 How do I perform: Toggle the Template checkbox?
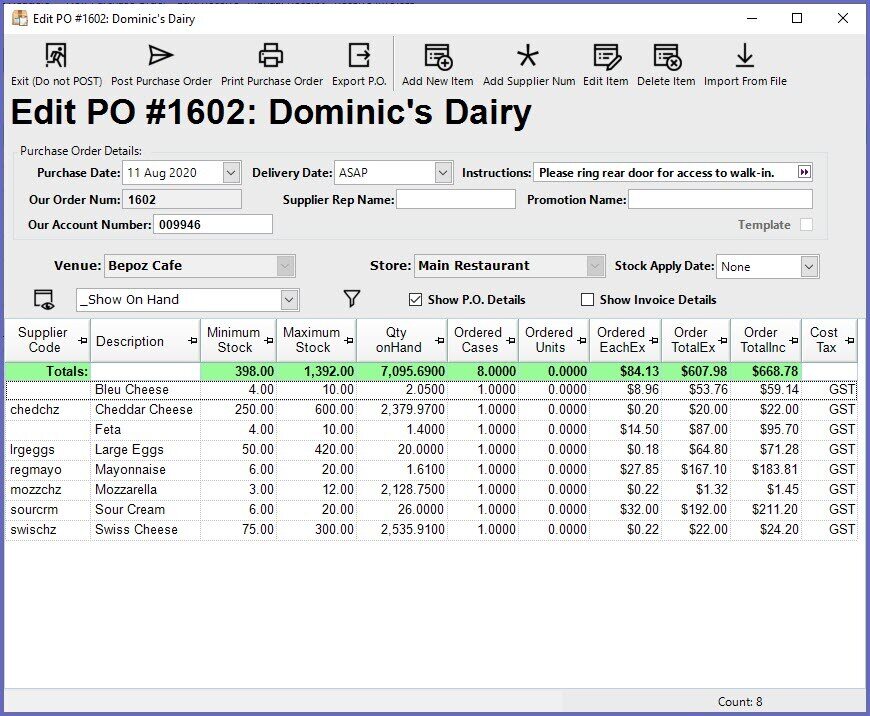point(806,225)
